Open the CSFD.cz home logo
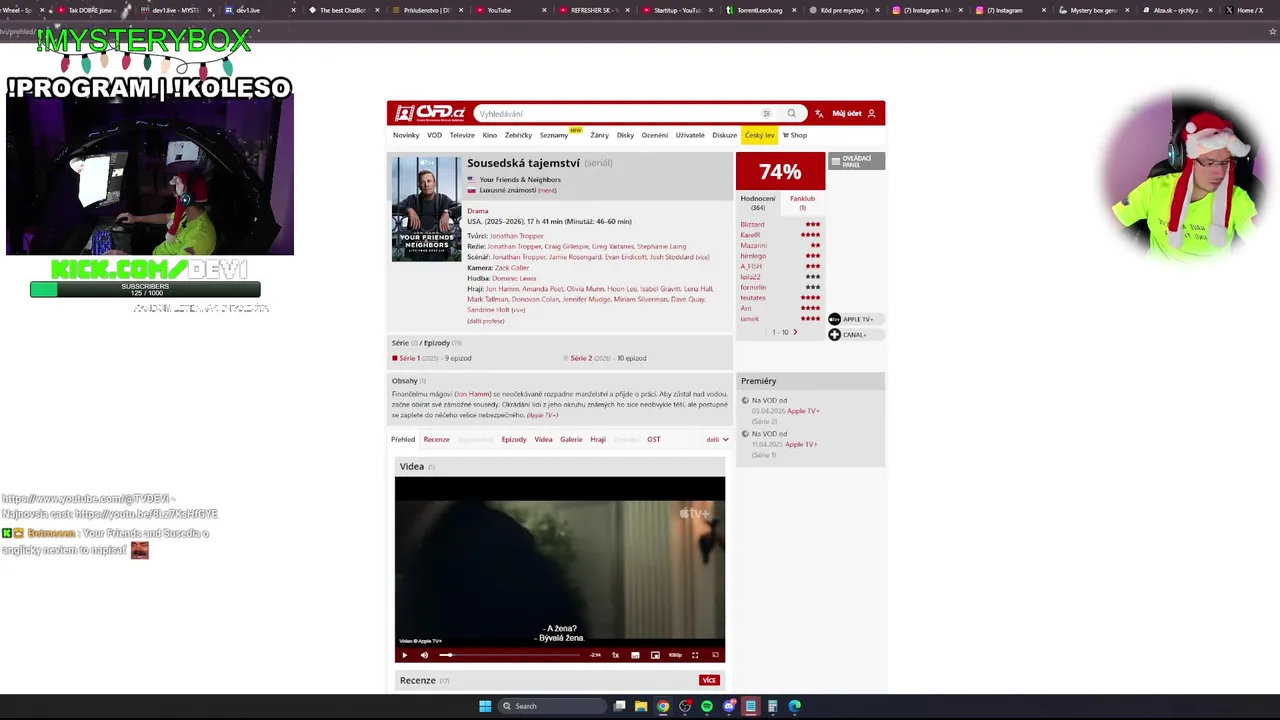This screenshot has height=720, width=1280. click(x=430, y=113)
